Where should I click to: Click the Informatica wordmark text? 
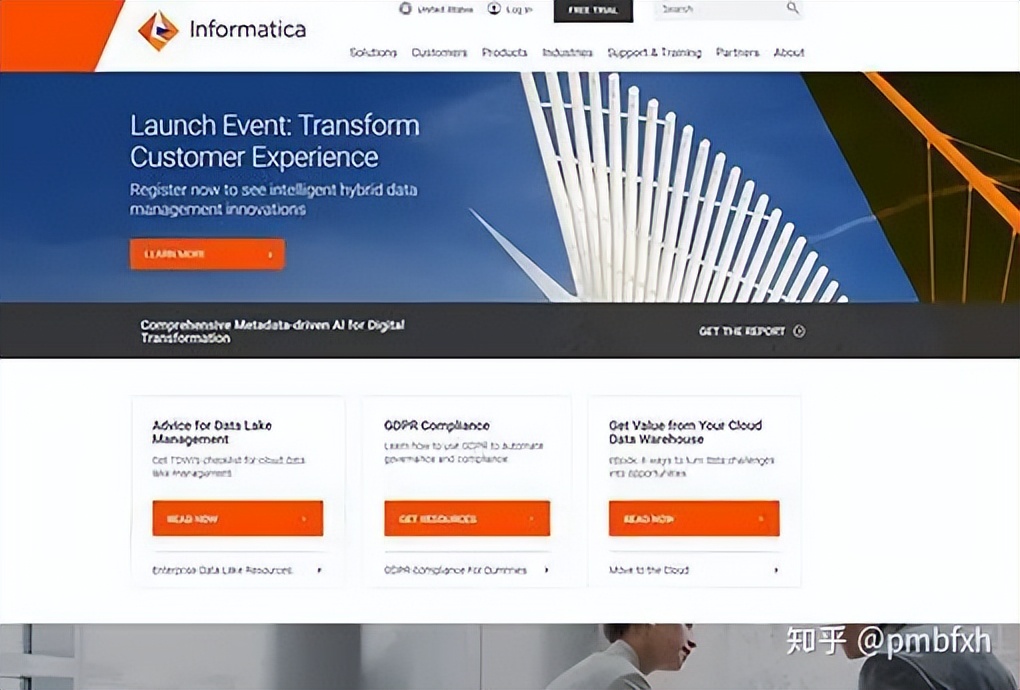coord(248,29)
